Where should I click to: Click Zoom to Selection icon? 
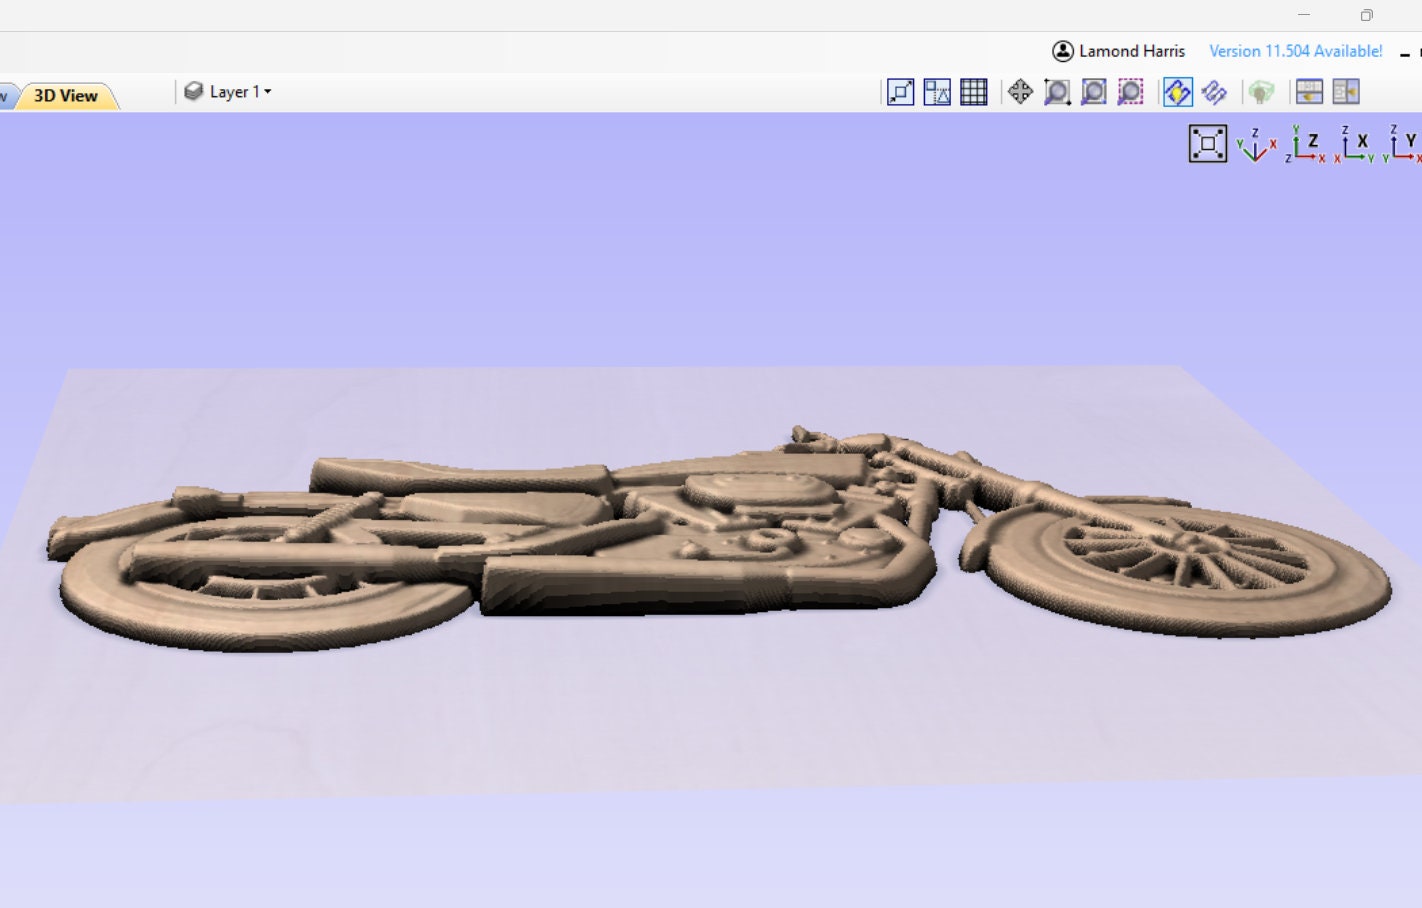[1130, 91]
